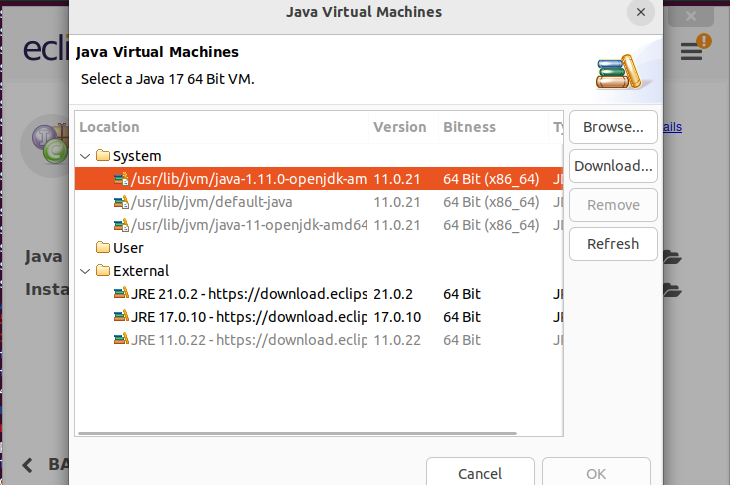Image resolution: width=730 pixels, height=485 pixels.
Task: Close the Java Virtual Machines dialog
Action: (641, 12)
